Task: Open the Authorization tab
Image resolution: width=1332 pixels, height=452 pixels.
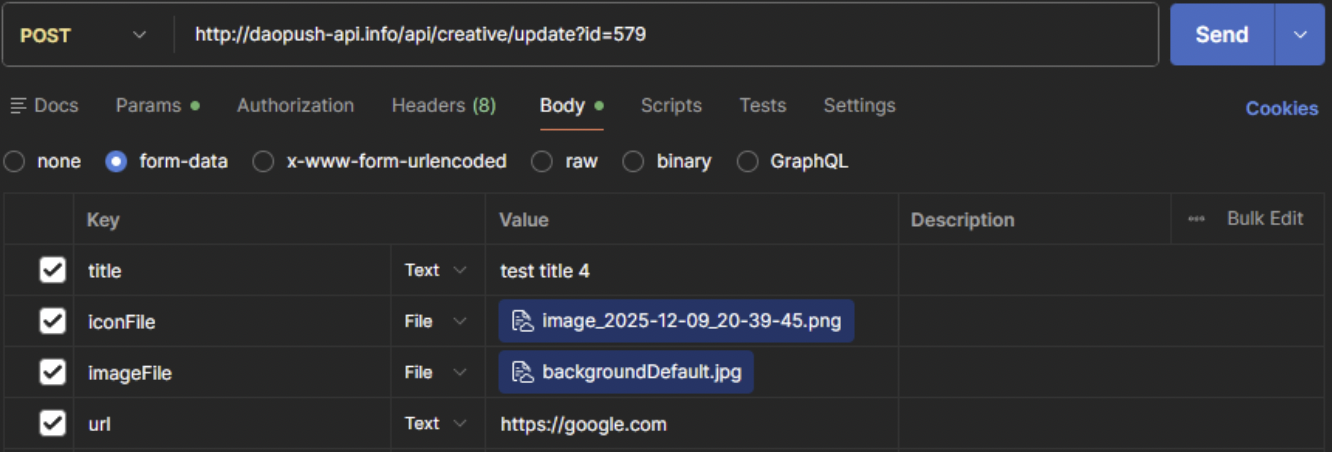Action: (x=295, y=106)
